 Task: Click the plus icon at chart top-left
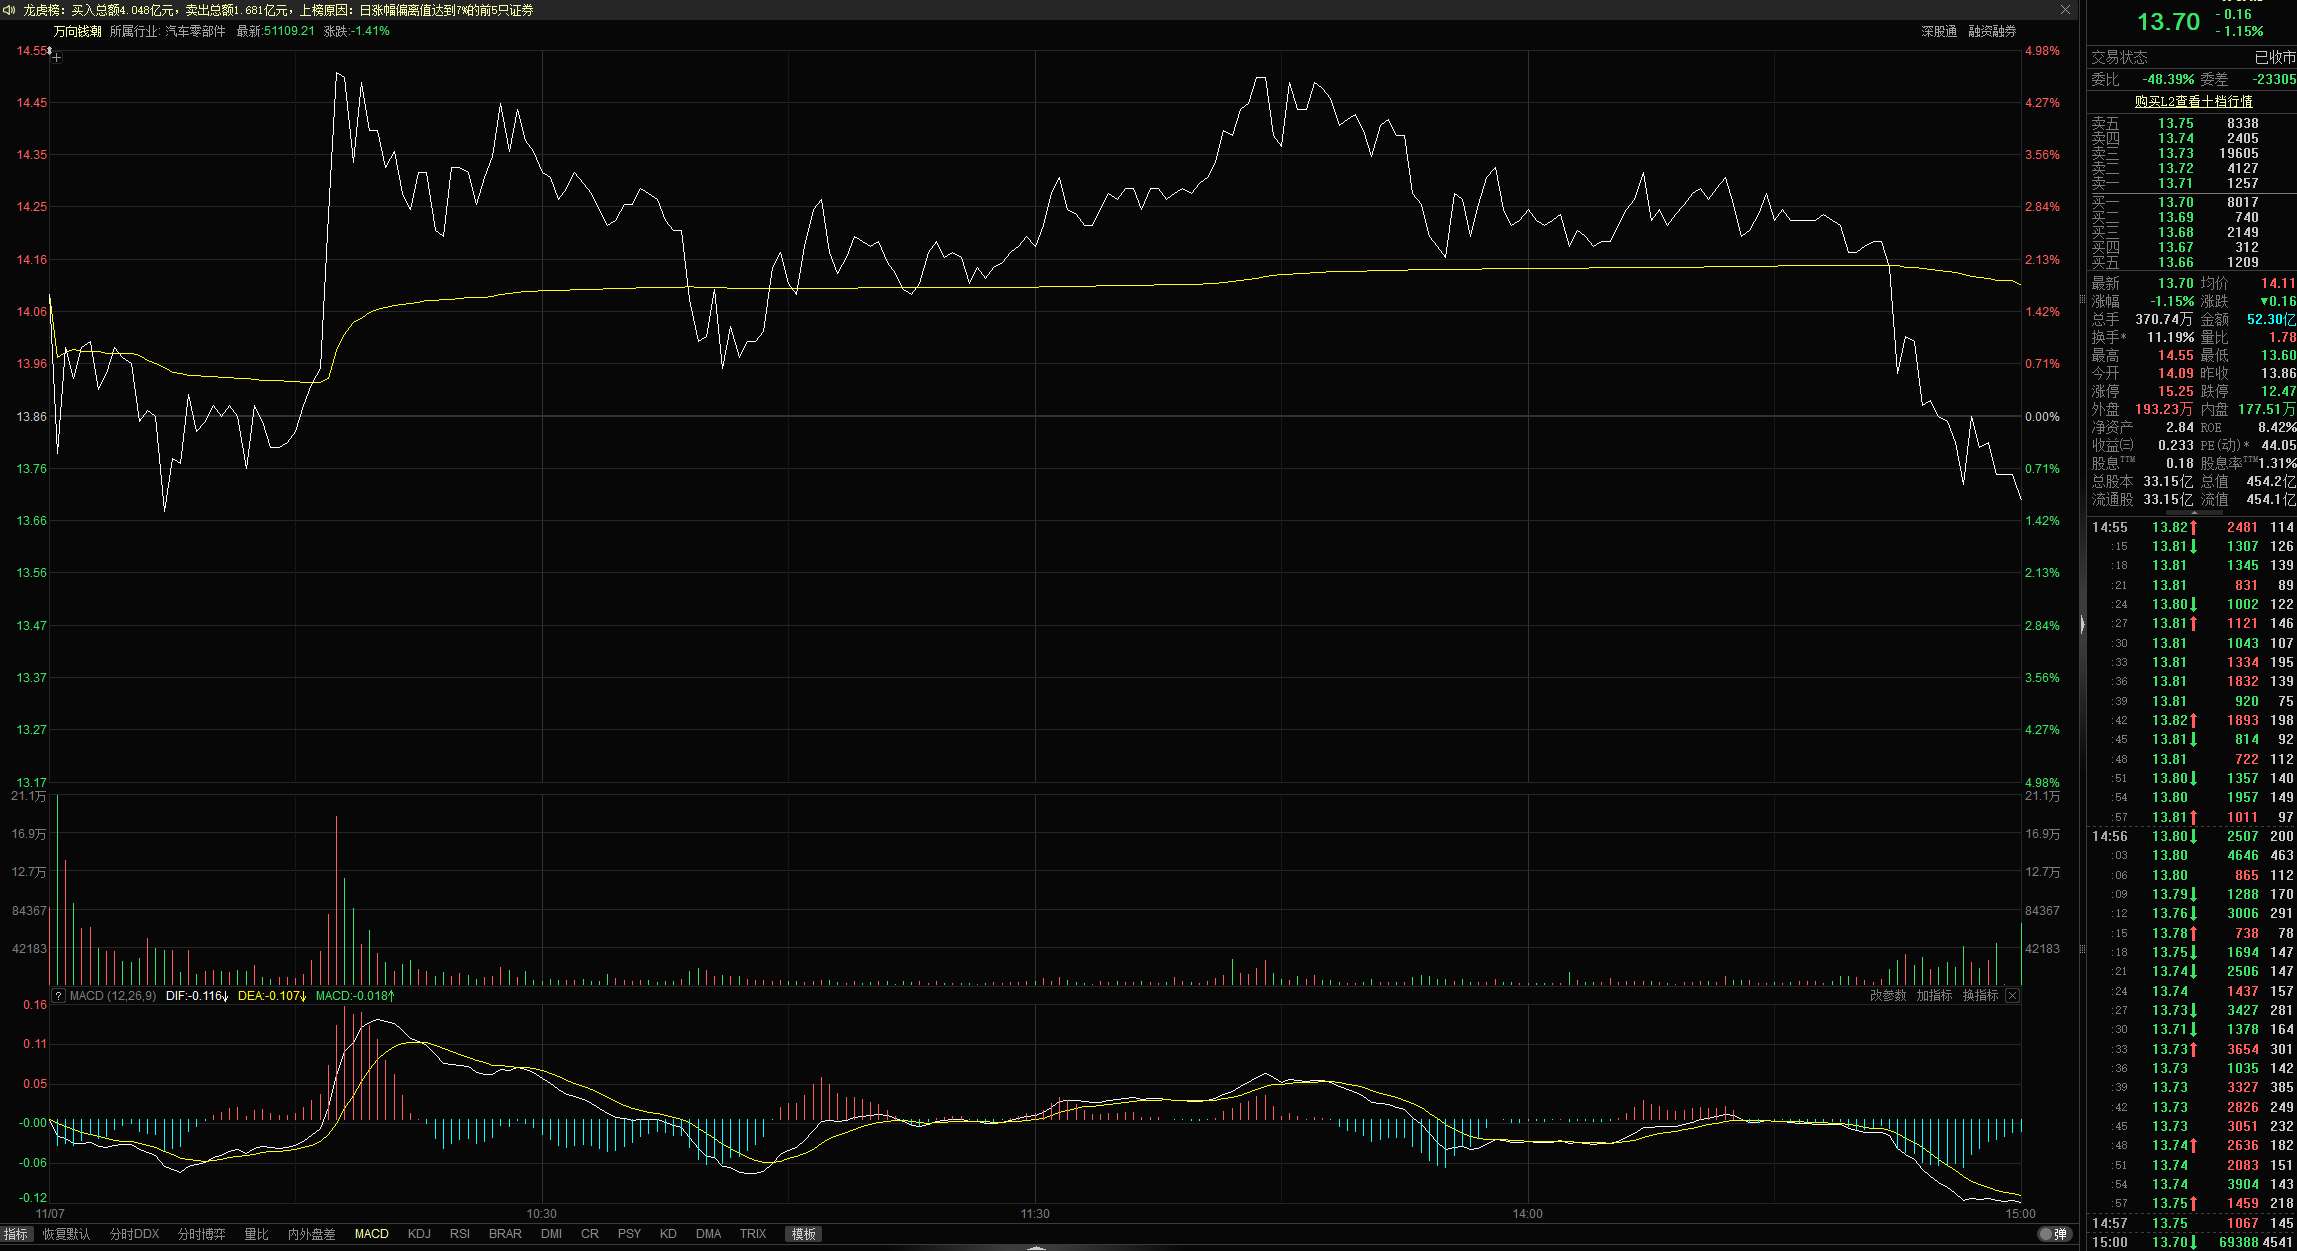[57, 58]
